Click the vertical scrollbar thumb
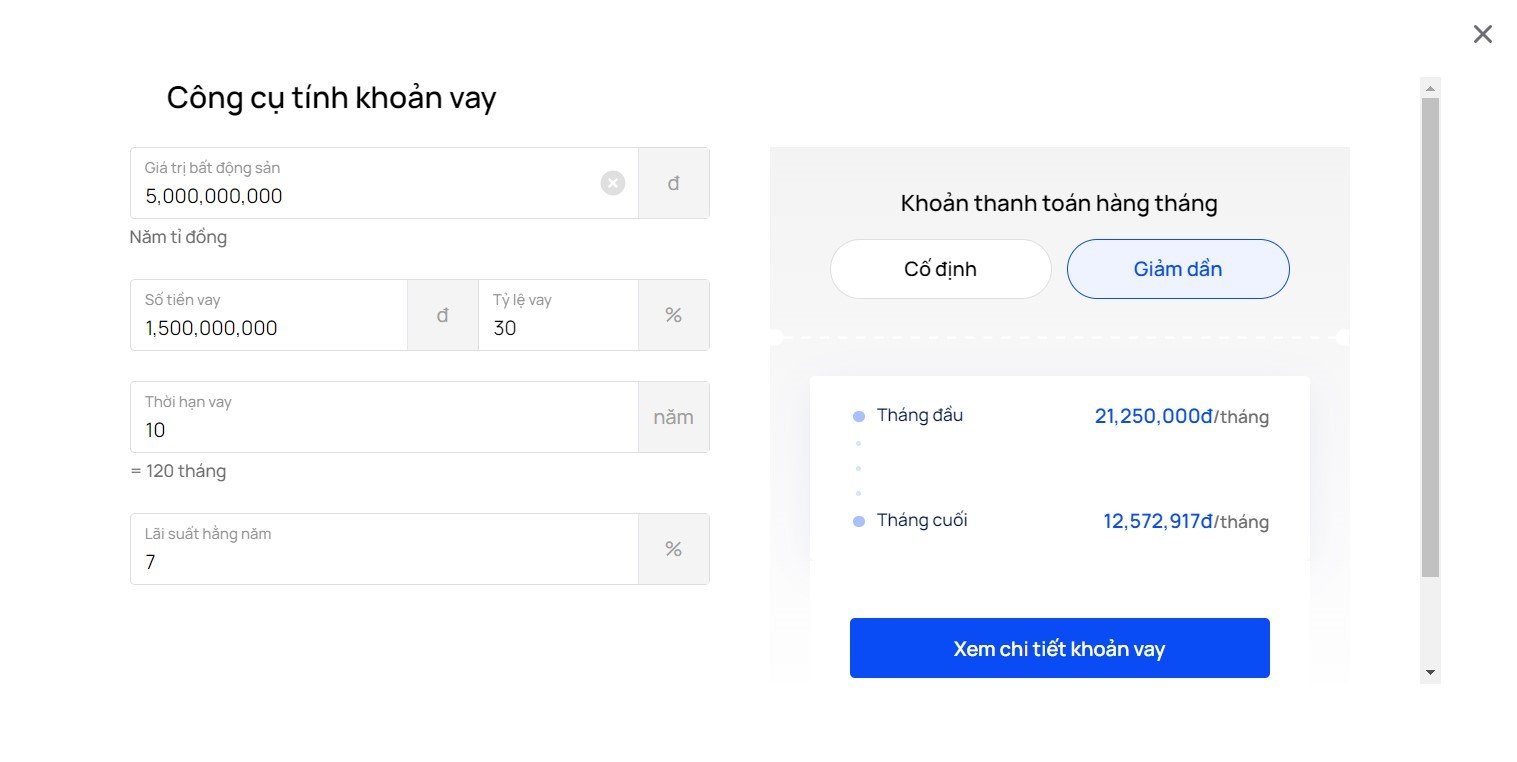Image resolution: width=1517 pixels, height=762 pixels. click(x=1430, y=337)
